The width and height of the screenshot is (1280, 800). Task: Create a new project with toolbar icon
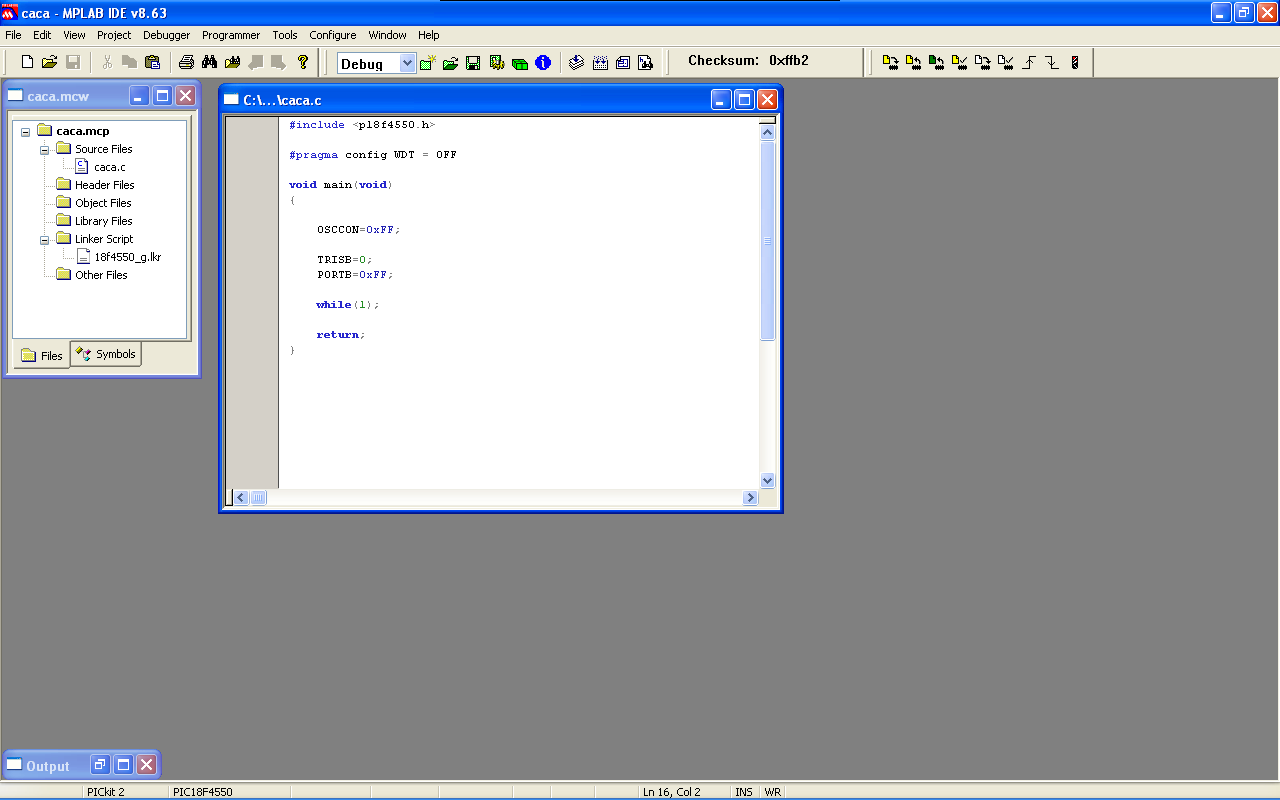click(x=428, y=63)
